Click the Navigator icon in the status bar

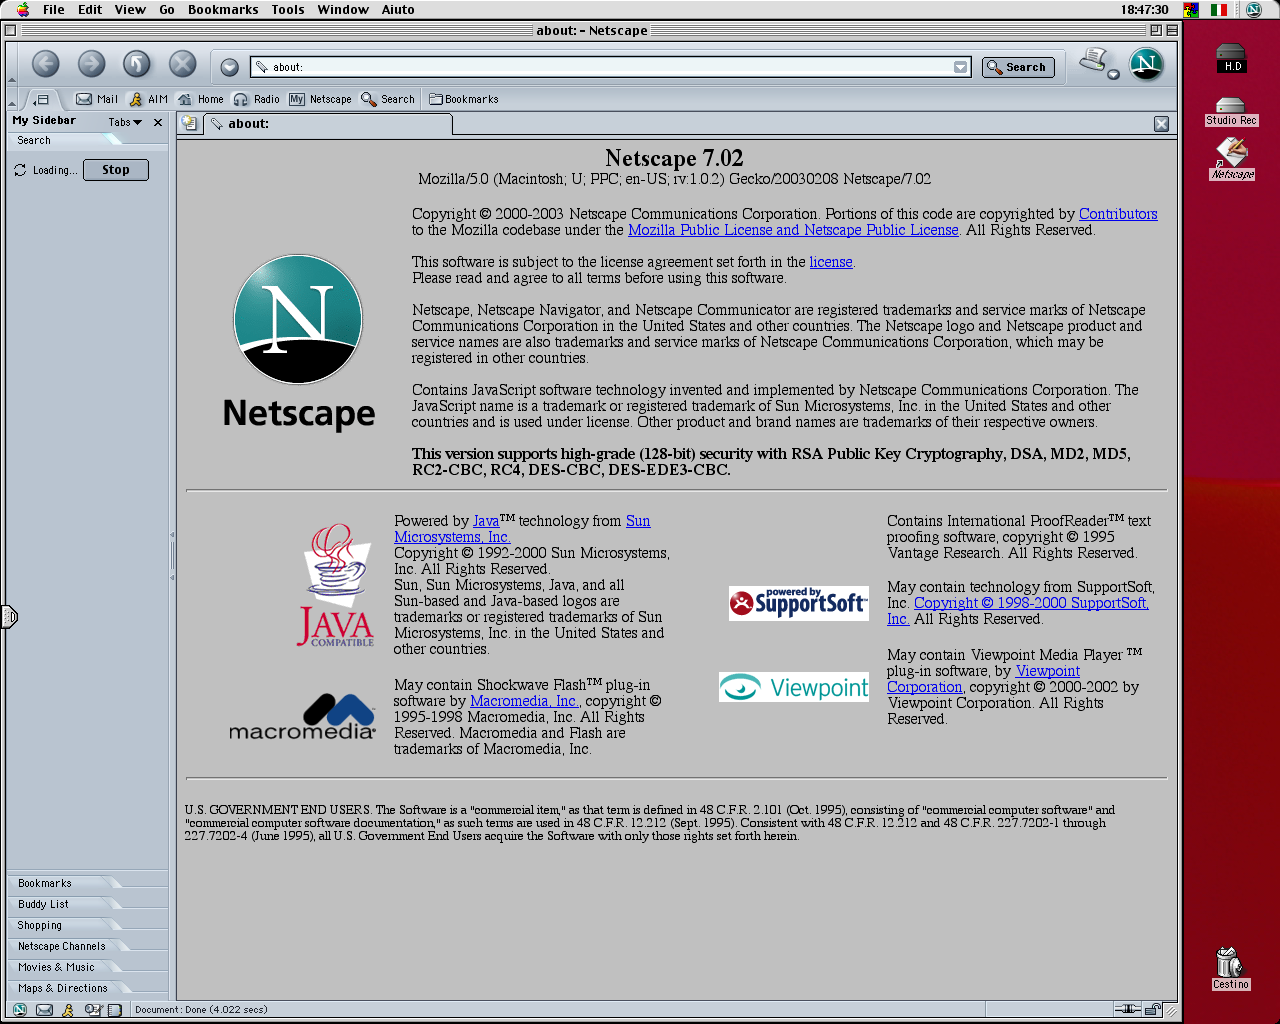coord(20,1010)
